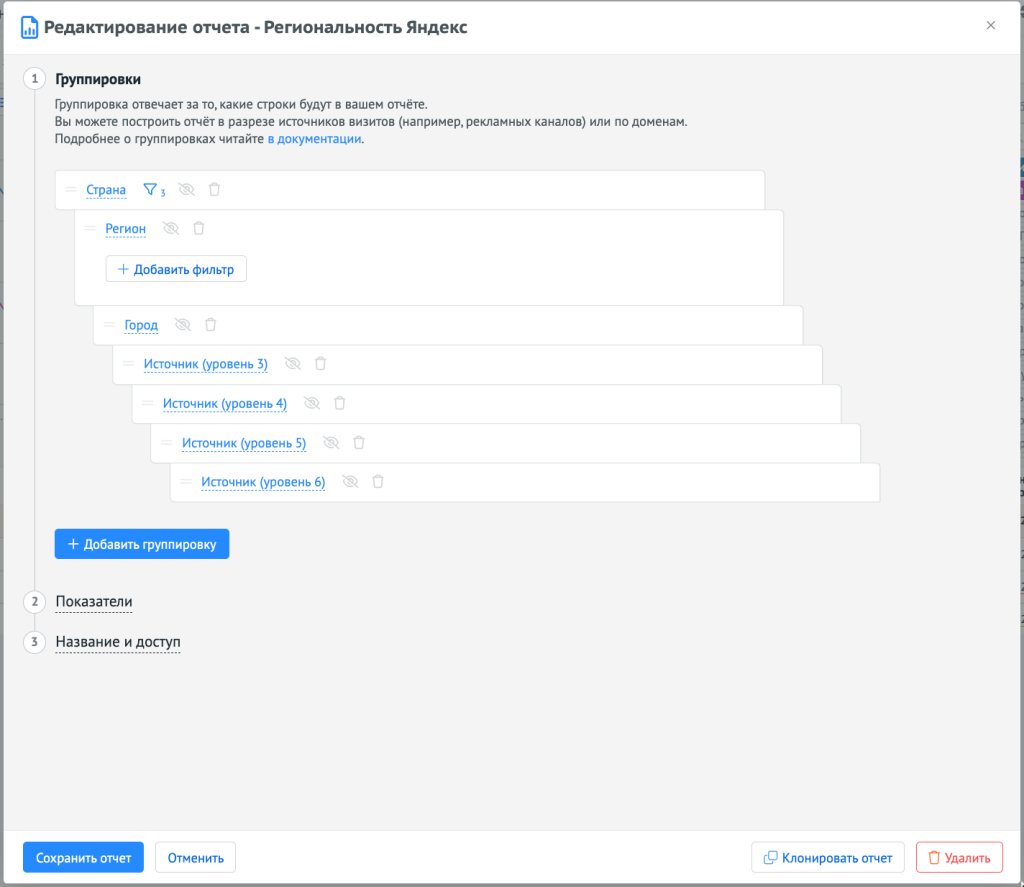Delete the Регион grouping via trash icon
This screenshot has width=1024, height=887.
tap(198, 228)
